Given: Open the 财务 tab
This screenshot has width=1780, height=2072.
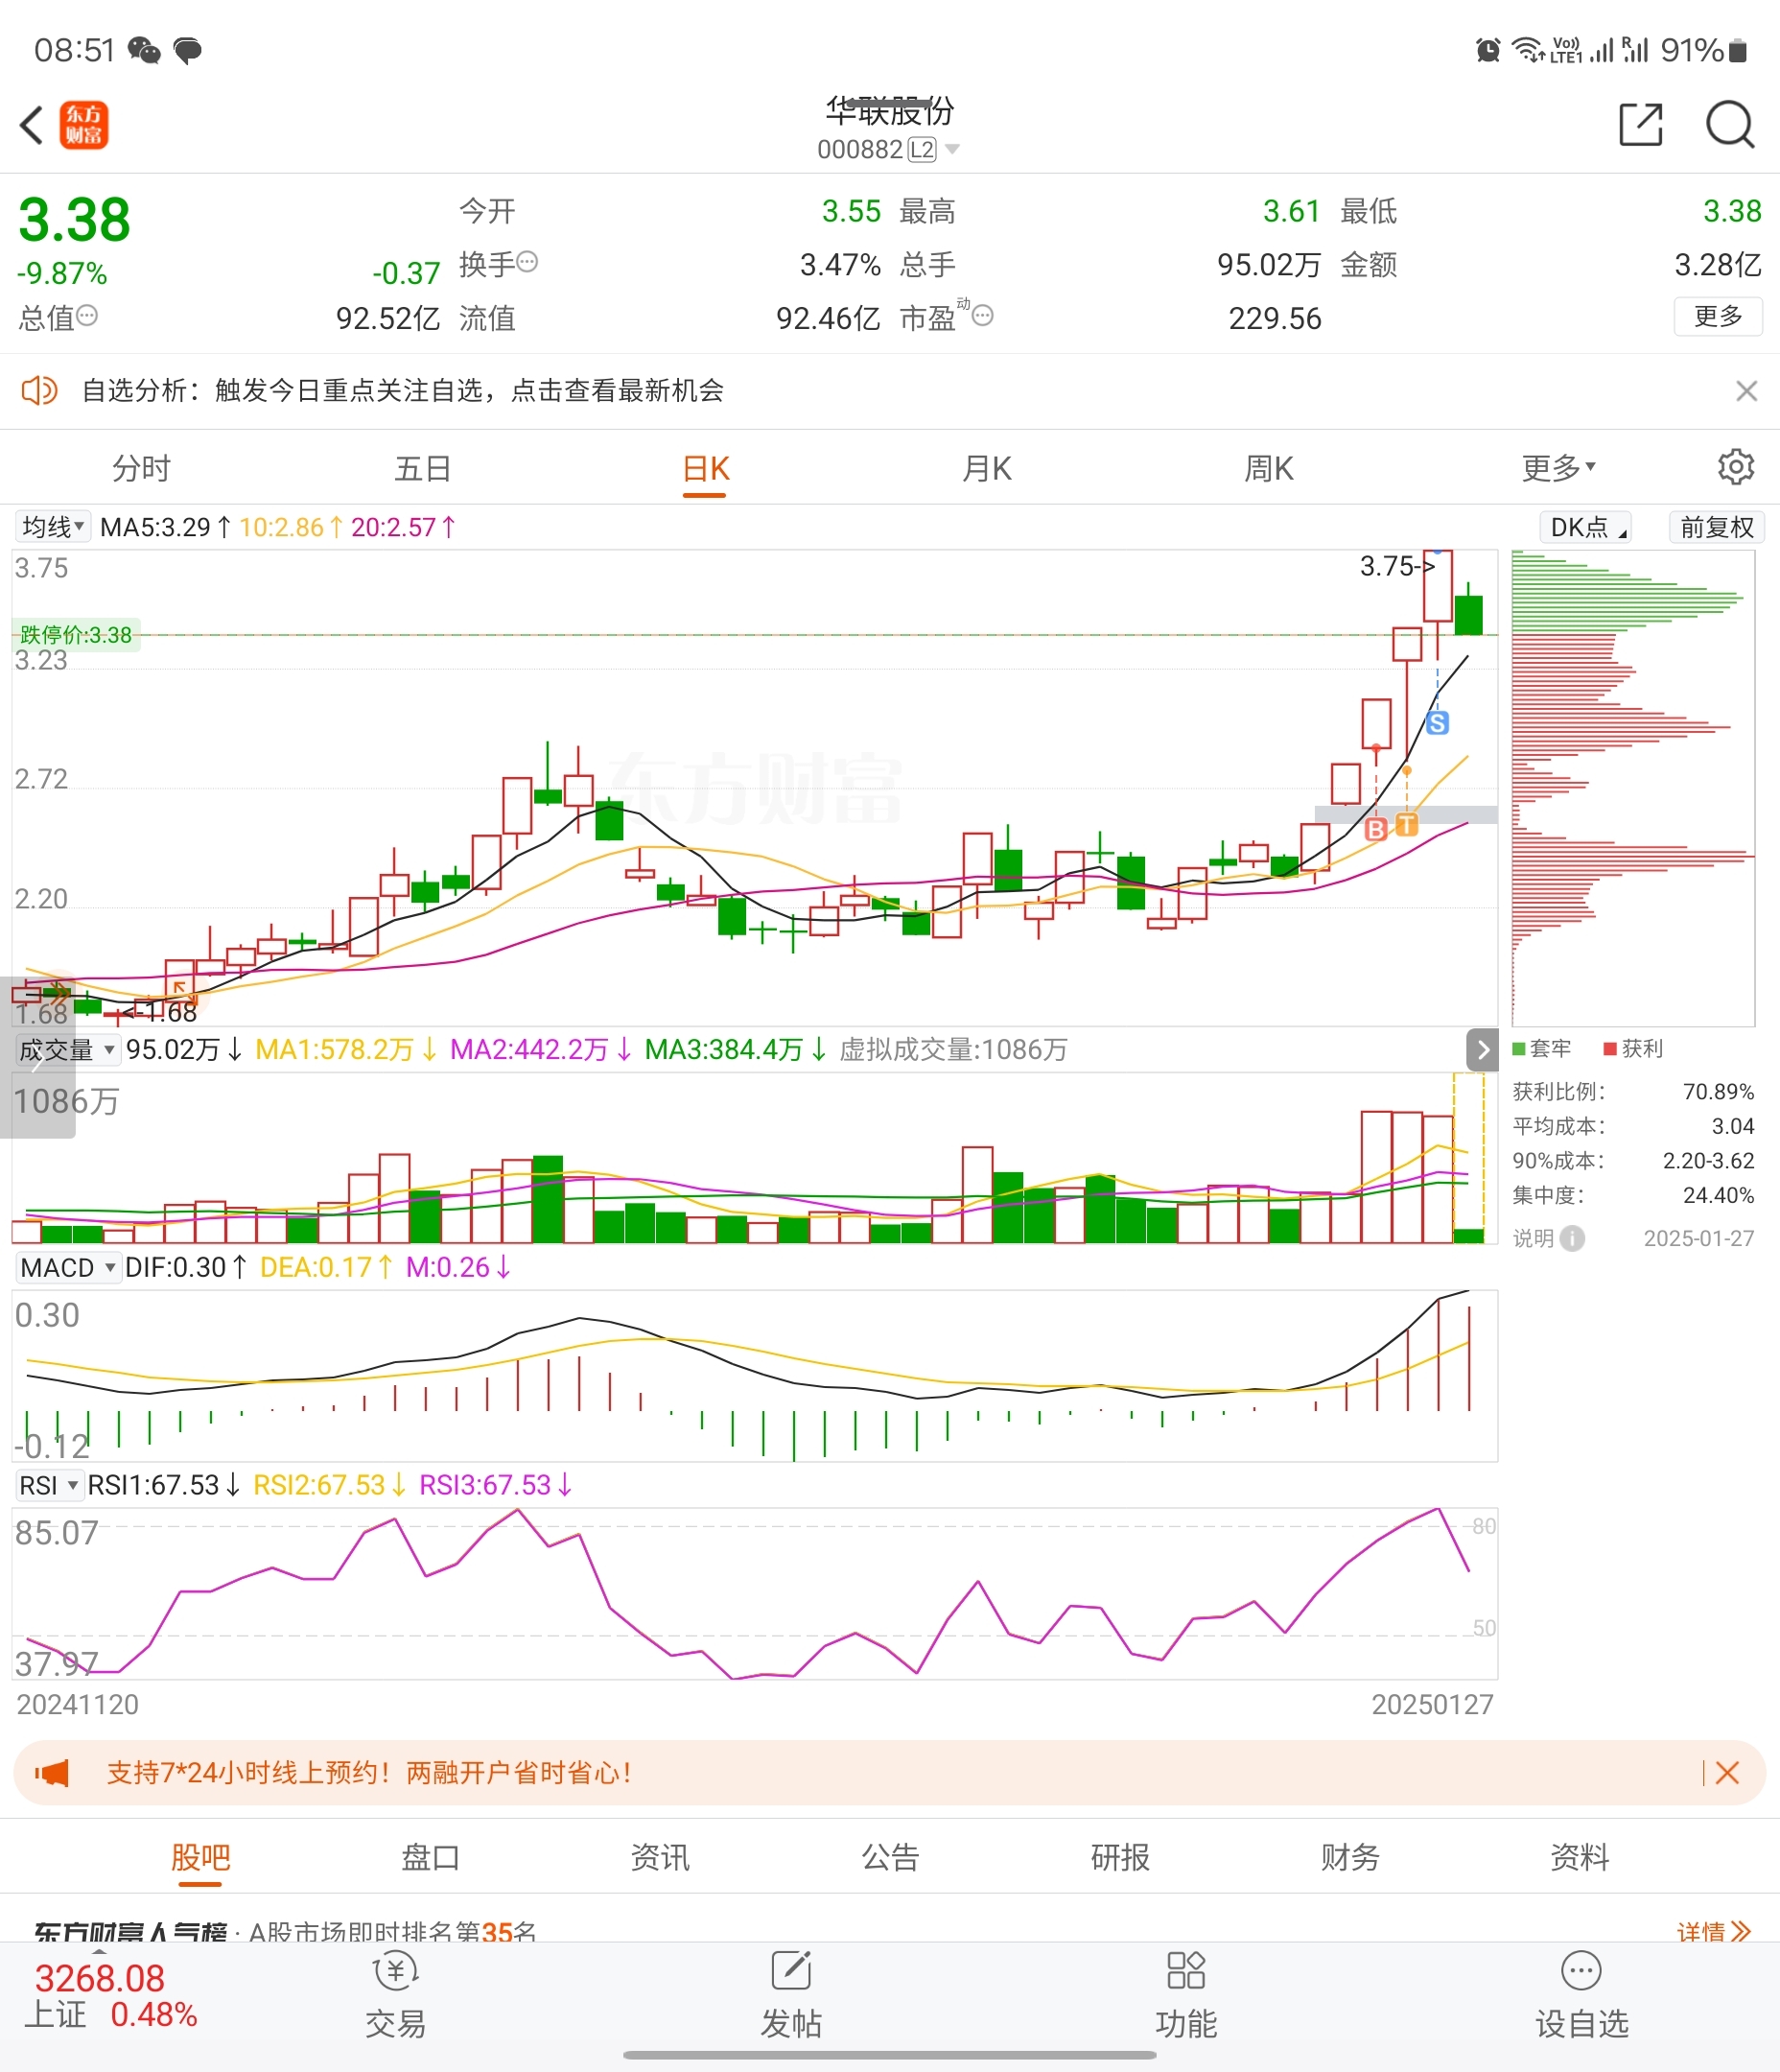Looking at the screenshot, I should pyautogui.click(x=1350, y=1857).
